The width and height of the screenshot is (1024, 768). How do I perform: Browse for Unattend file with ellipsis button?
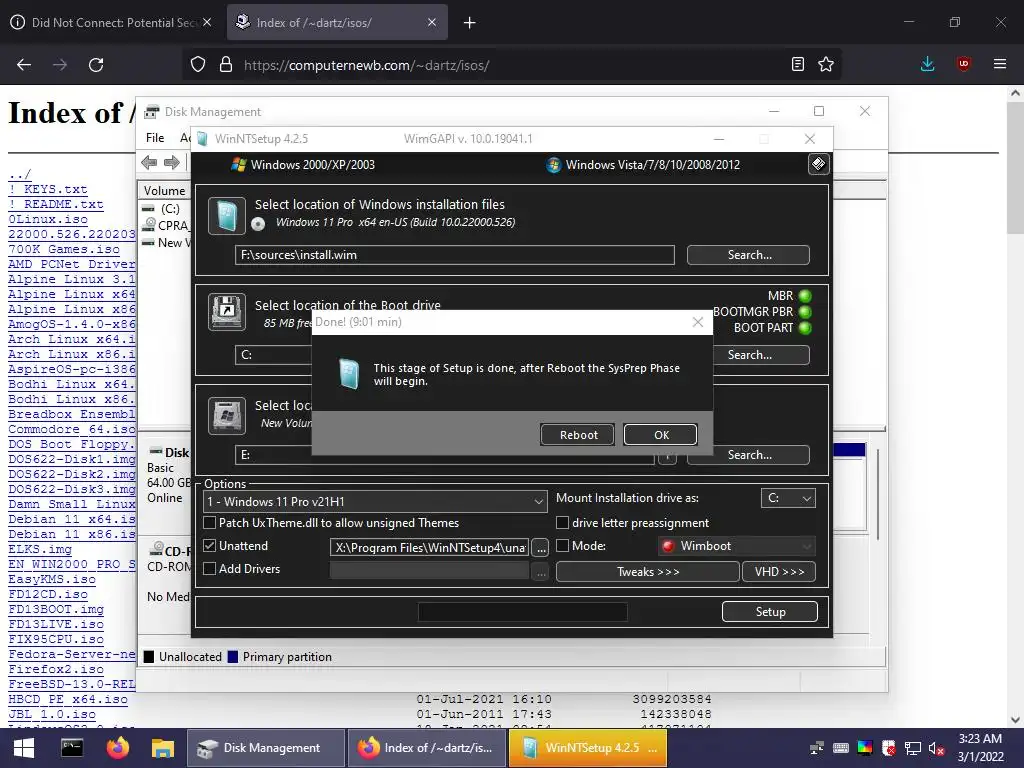pyautogui.click(x=540, y=548)
